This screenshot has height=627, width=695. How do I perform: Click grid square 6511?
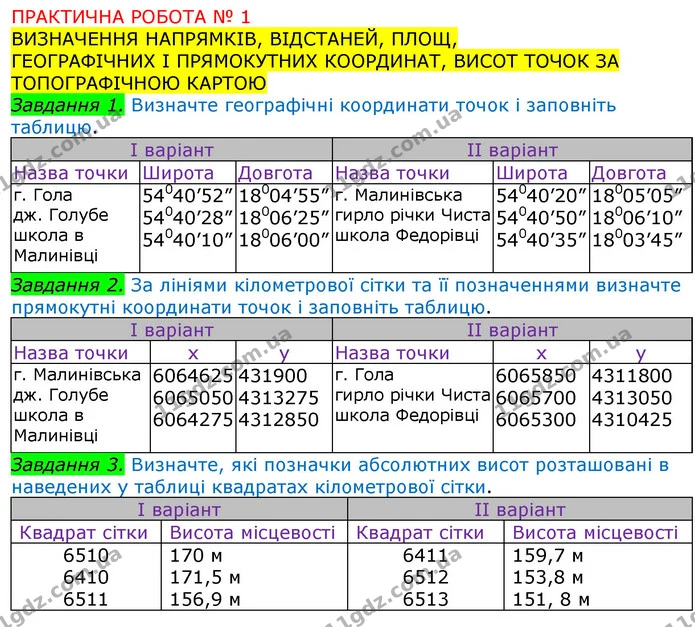[x=86, y=599]
